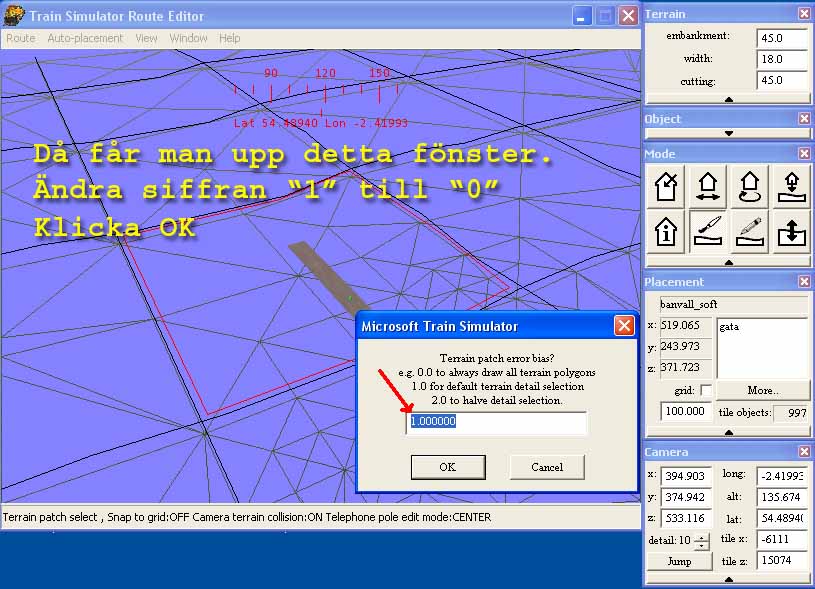This screenshot has height=589, width=815.
Task: Select the place object on terrain icon
Action: pos(792,187)
